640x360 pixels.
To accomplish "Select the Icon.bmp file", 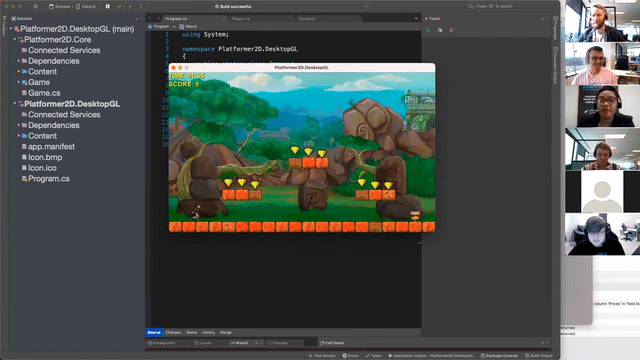I will [45, 157].
